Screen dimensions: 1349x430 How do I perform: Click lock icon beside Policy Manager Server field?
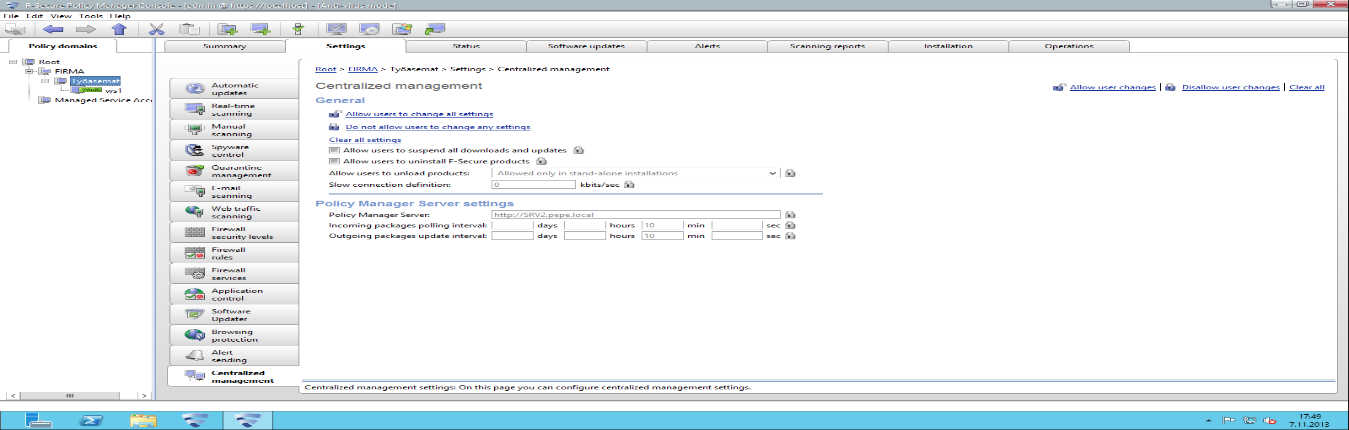(x=790, y=214)
